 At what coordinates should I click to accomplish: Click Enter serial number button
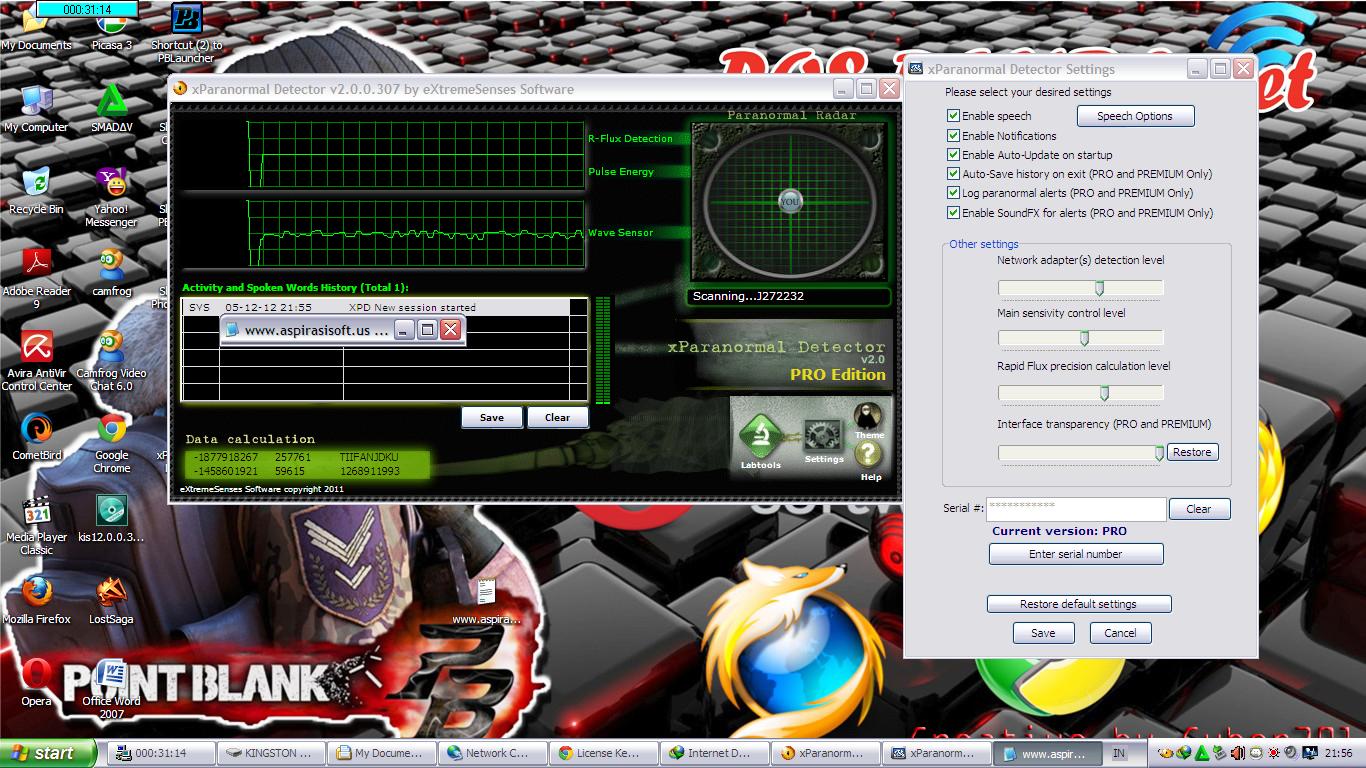[1076, 554]
